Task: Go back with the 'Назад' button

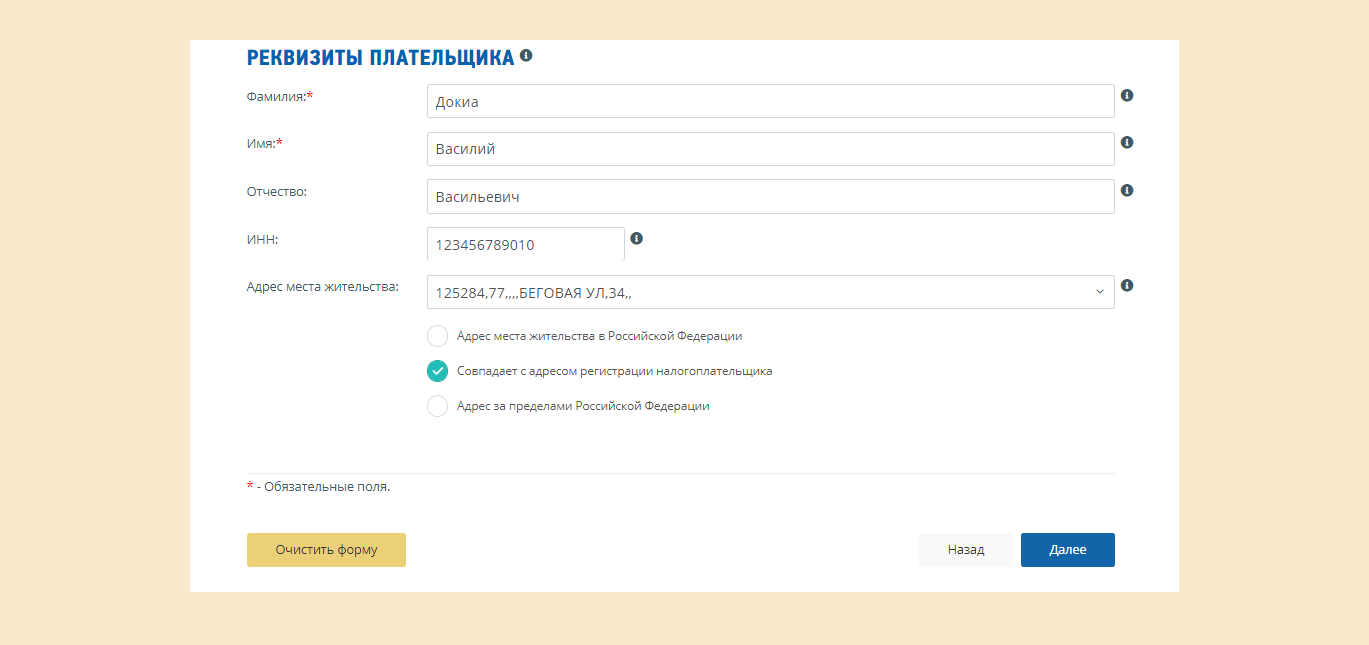Action: point(965,550)
